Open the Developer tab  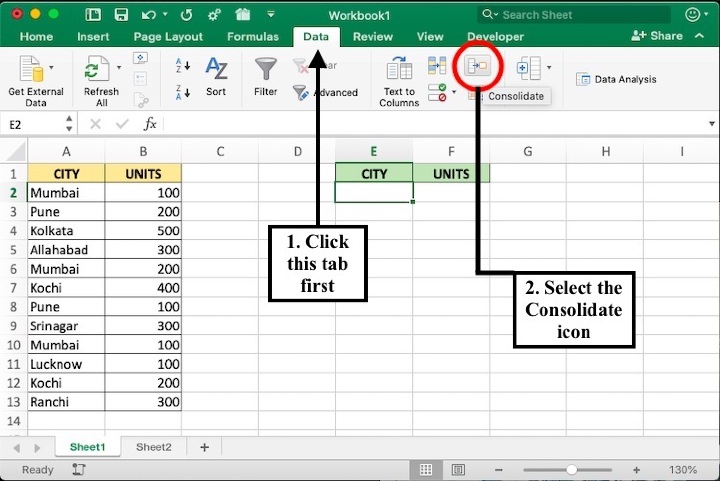pyautogui.click(x=495, y=36)
